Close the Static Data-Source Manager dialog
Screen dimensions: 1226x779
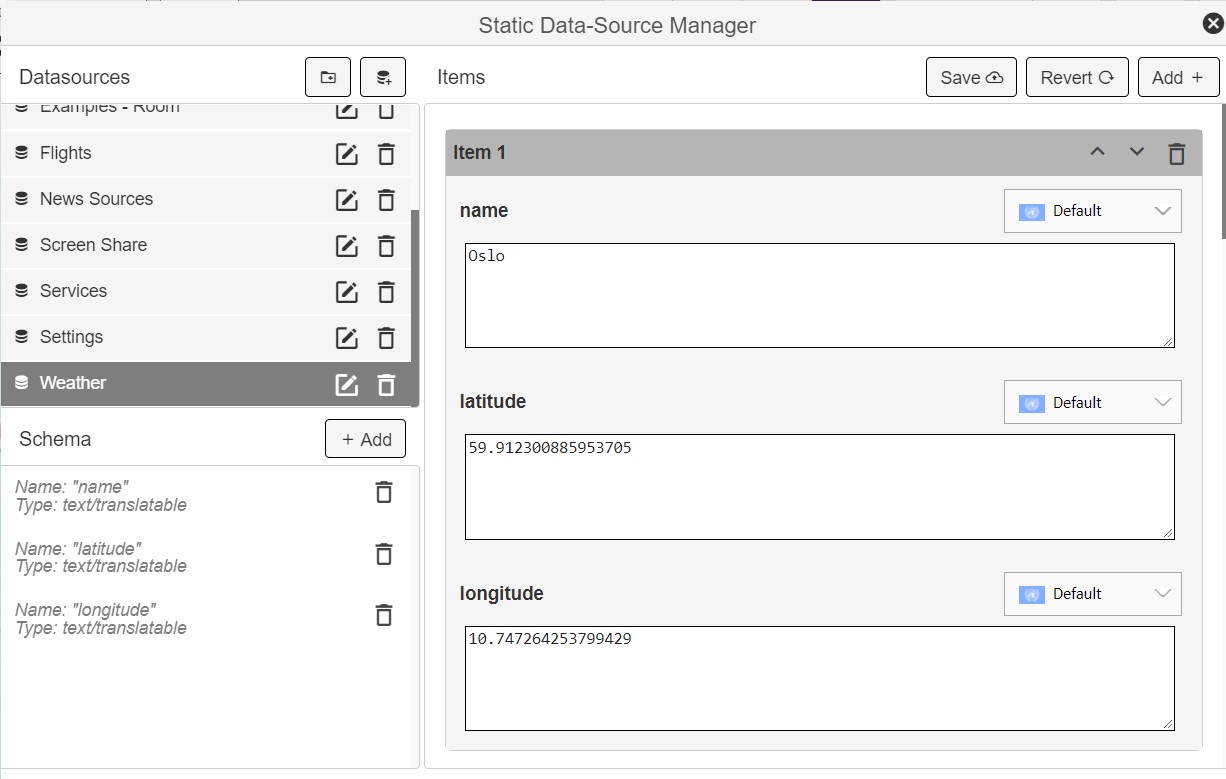pyautogui.click(x=1212, y=24)
